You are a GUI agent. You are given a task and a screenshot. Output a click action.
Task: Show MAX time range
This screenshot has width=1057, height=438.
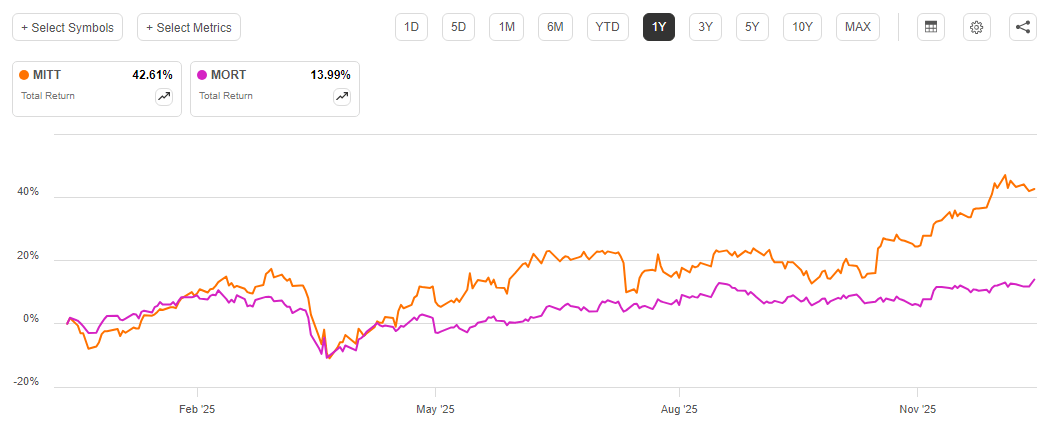(x=857, y=27)
